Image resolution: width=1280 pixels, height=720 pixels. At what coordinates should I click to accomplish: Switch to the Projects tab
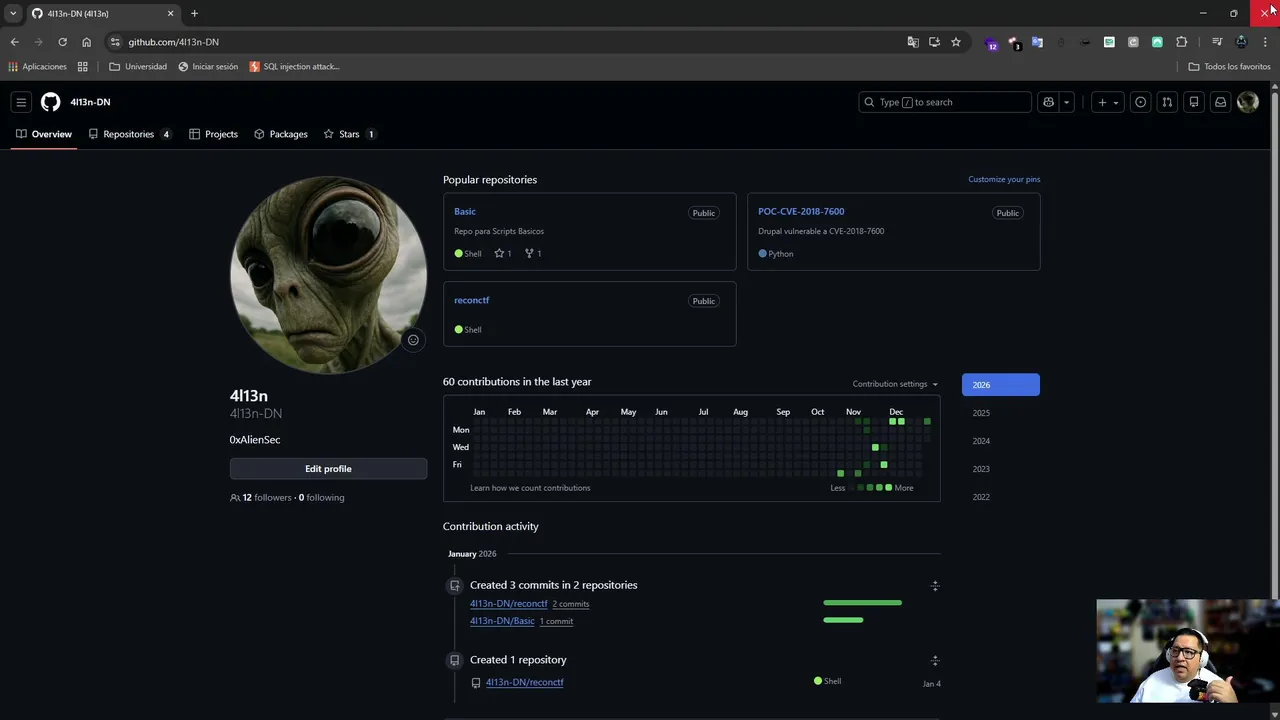point(214,134)
